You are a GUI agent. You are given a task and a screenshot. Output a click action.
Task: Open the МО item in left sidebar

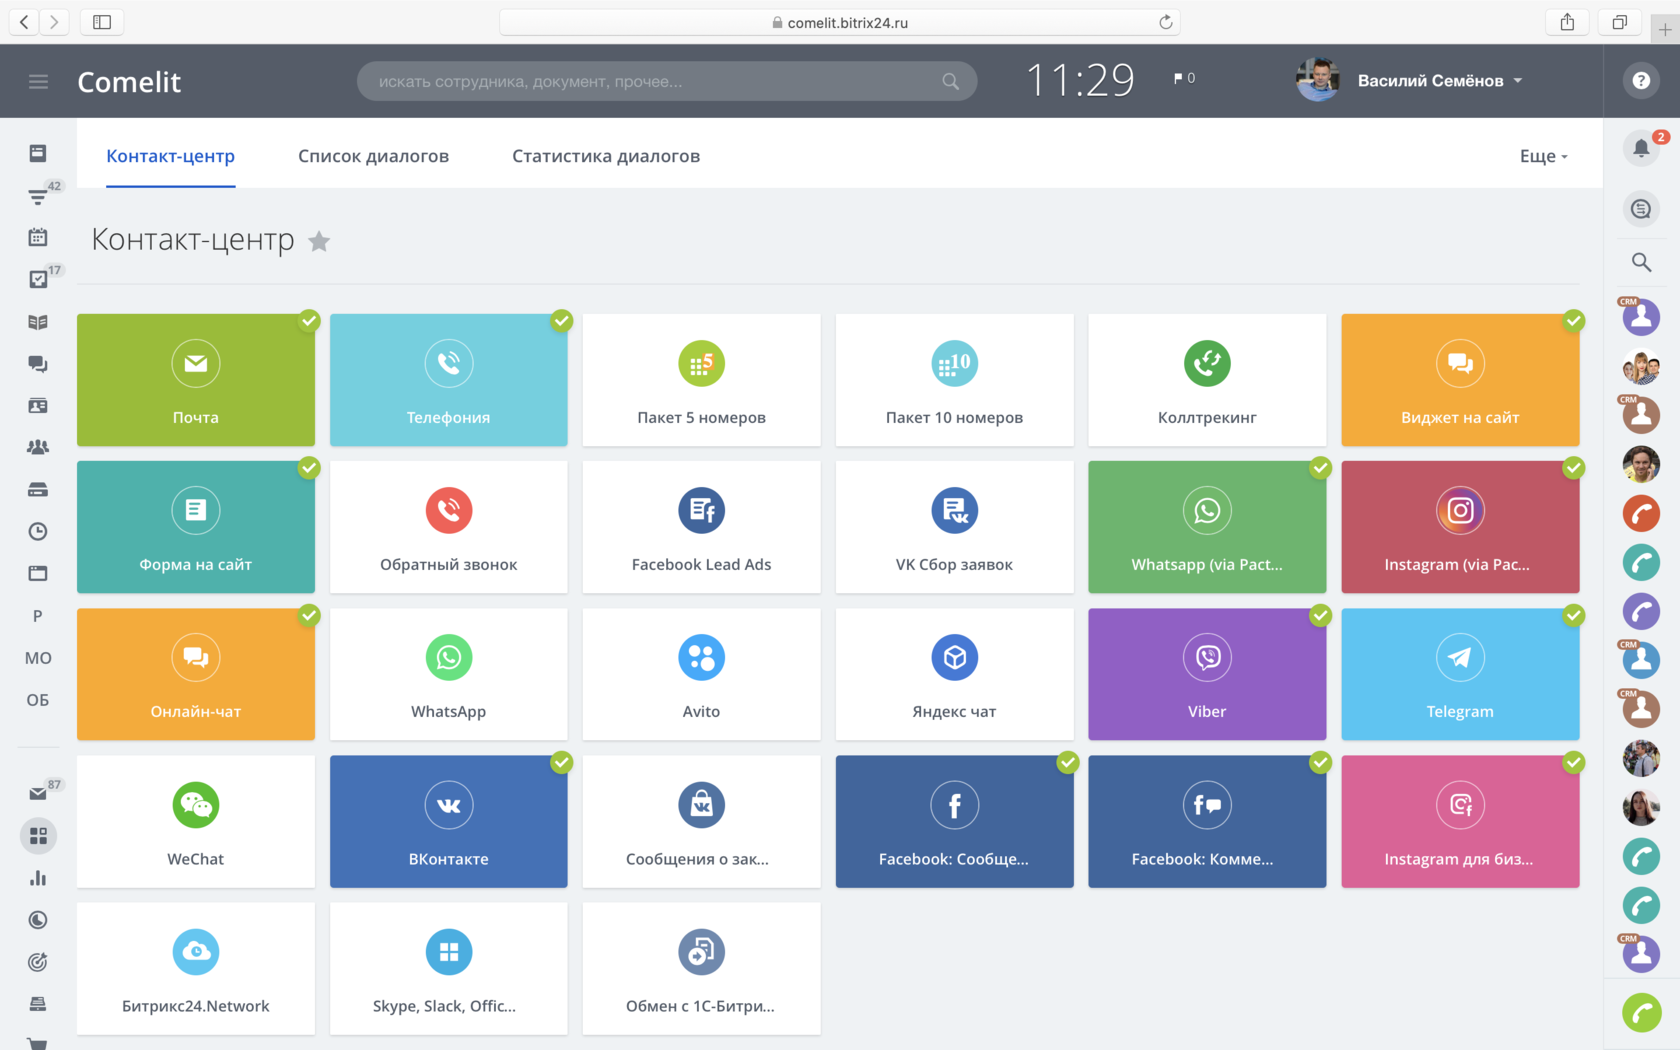click(x=38, y=658)
